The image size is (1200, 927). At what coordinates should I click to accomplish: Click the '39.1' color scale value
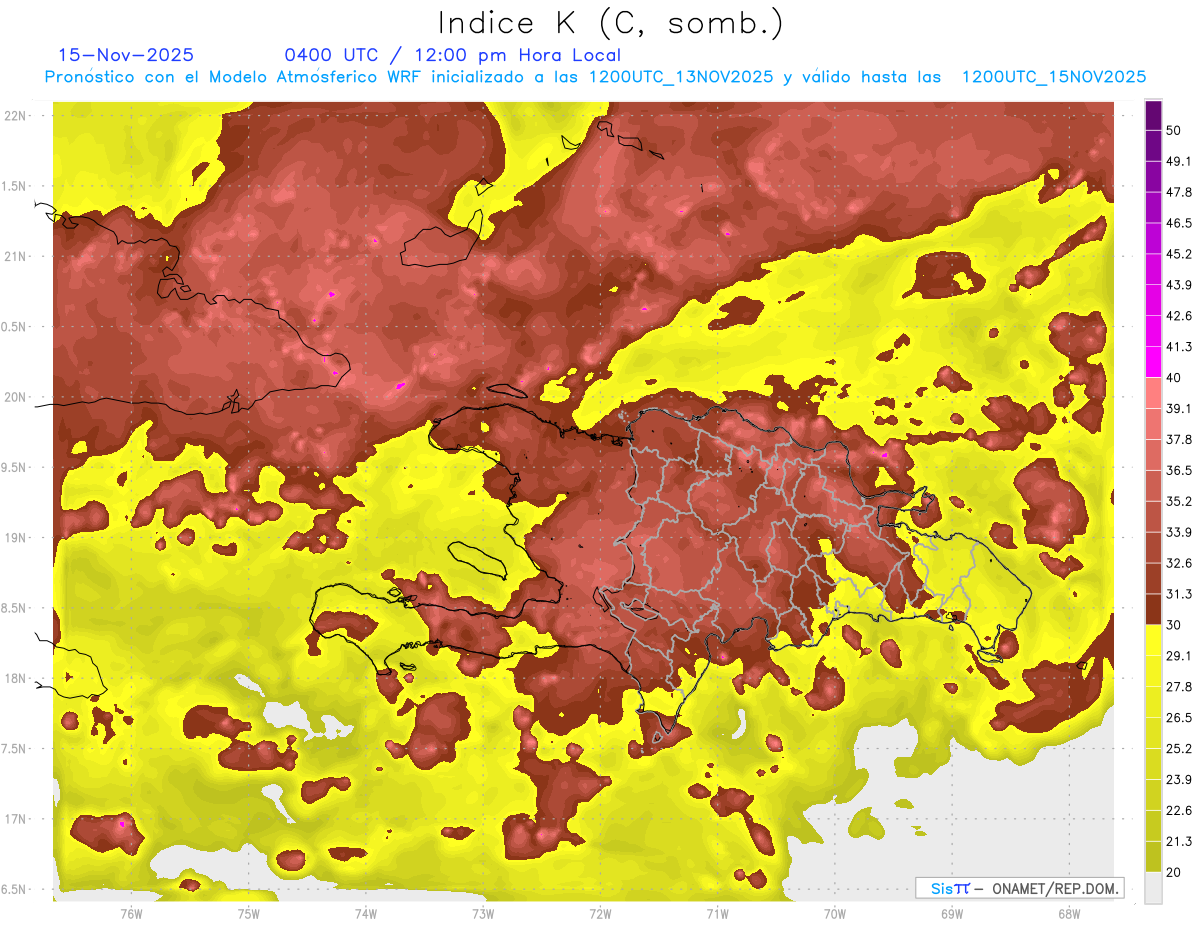coord(1179,409)
